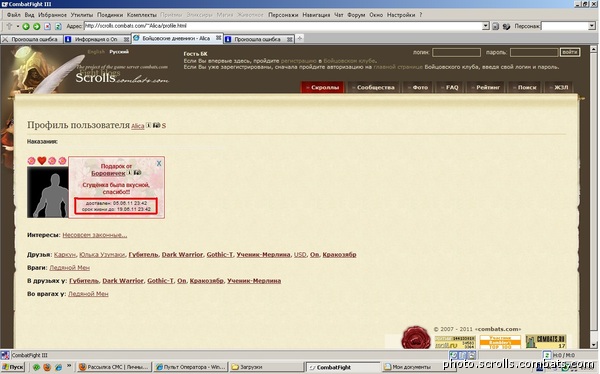Click the stop loading icon with red X
The width and height of the screenshot is (600, 374).
[x=47, y=26]
